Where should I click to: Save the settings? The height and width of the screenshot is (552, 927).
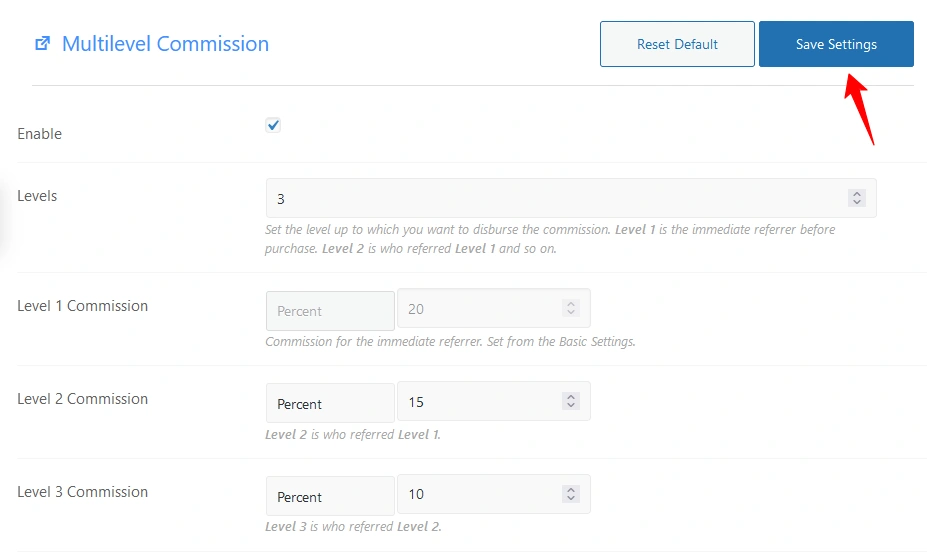click(x=836, y=44)
